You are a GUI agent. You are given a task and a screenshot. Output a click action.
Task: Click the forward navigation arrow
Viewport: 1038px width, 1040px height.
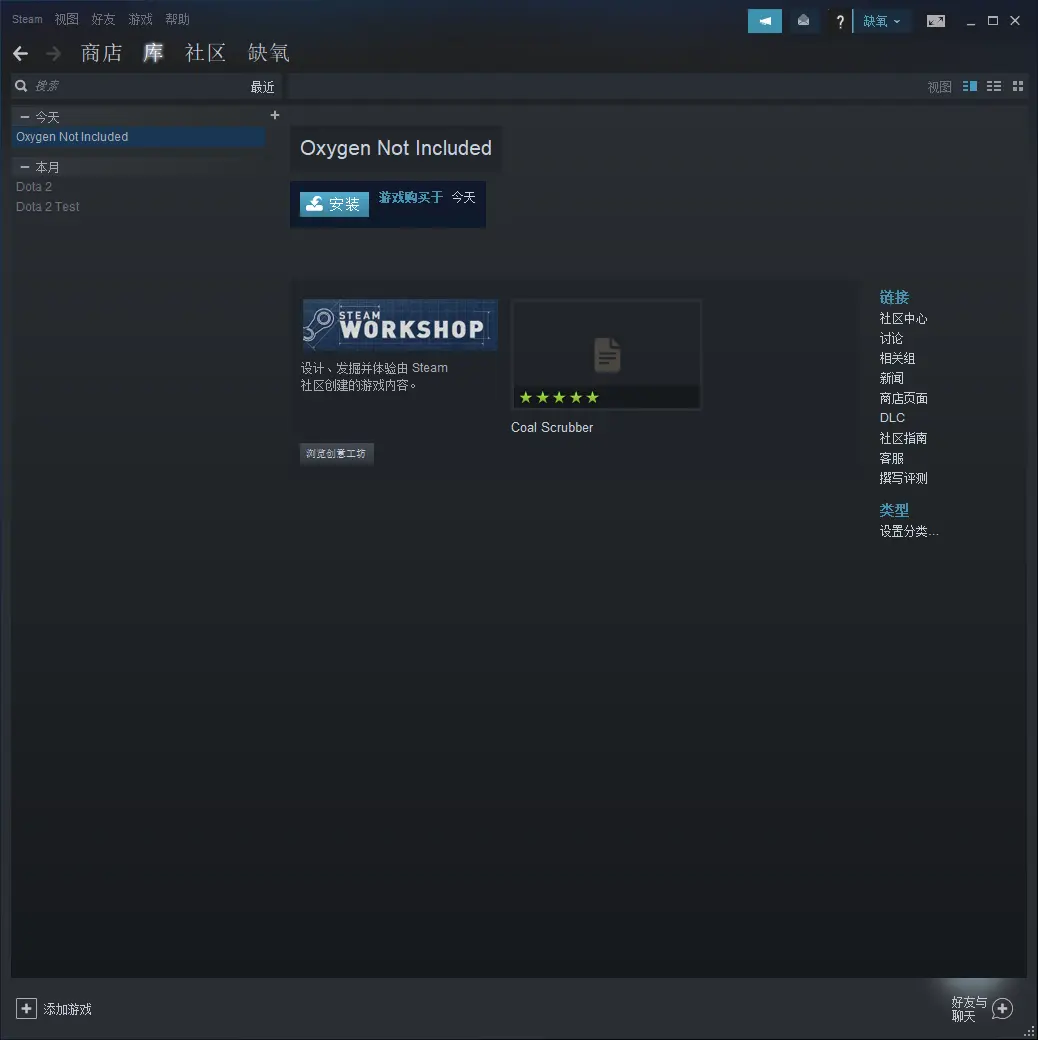(53, 53)
